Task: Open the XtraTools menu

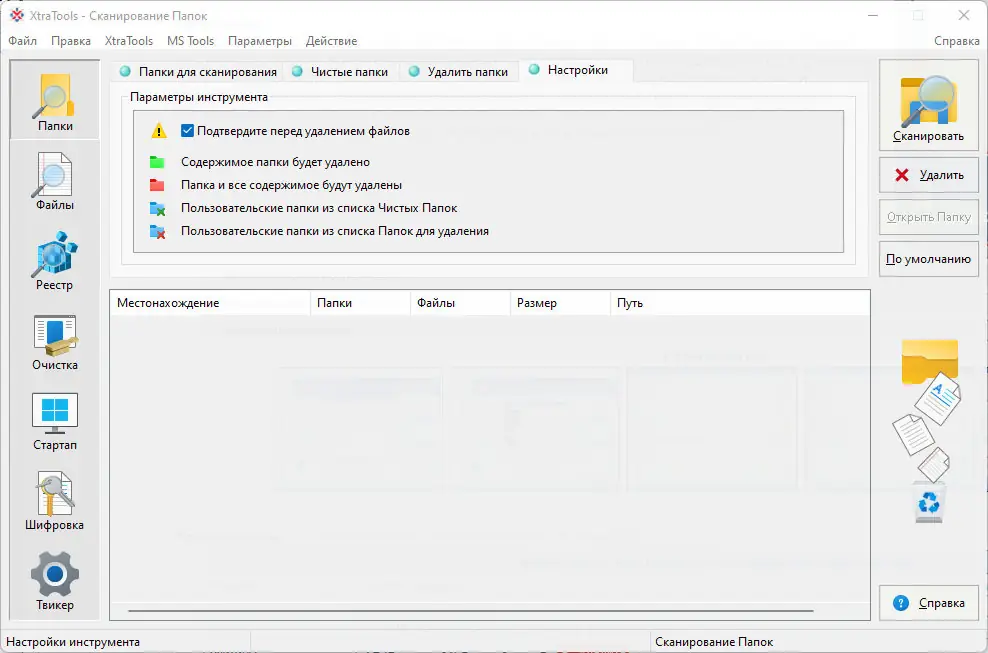Action: point(129,41)
